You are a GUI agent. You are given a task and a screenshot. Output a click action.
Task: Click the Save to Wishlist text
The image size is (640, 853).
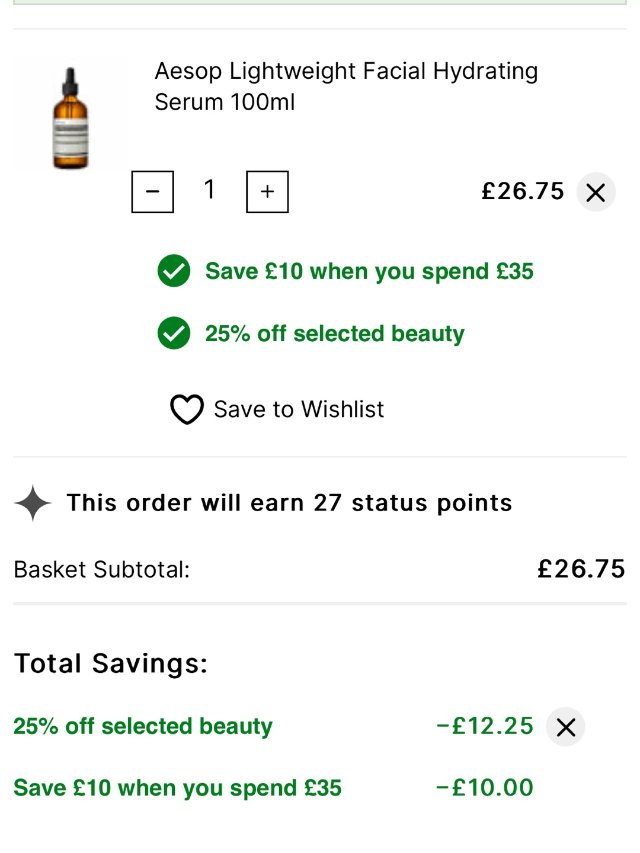(x=298, y=409)
